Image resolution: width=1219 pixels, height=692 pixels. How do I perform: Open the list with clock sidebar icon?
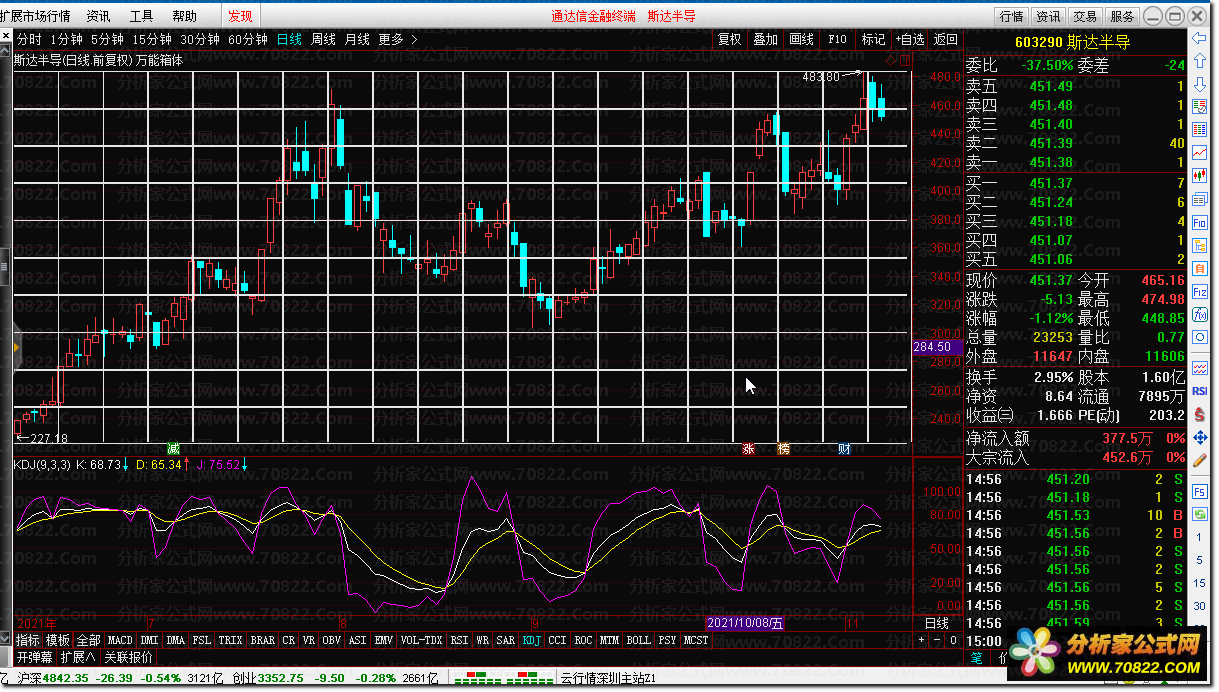[x=1199, y=106]
